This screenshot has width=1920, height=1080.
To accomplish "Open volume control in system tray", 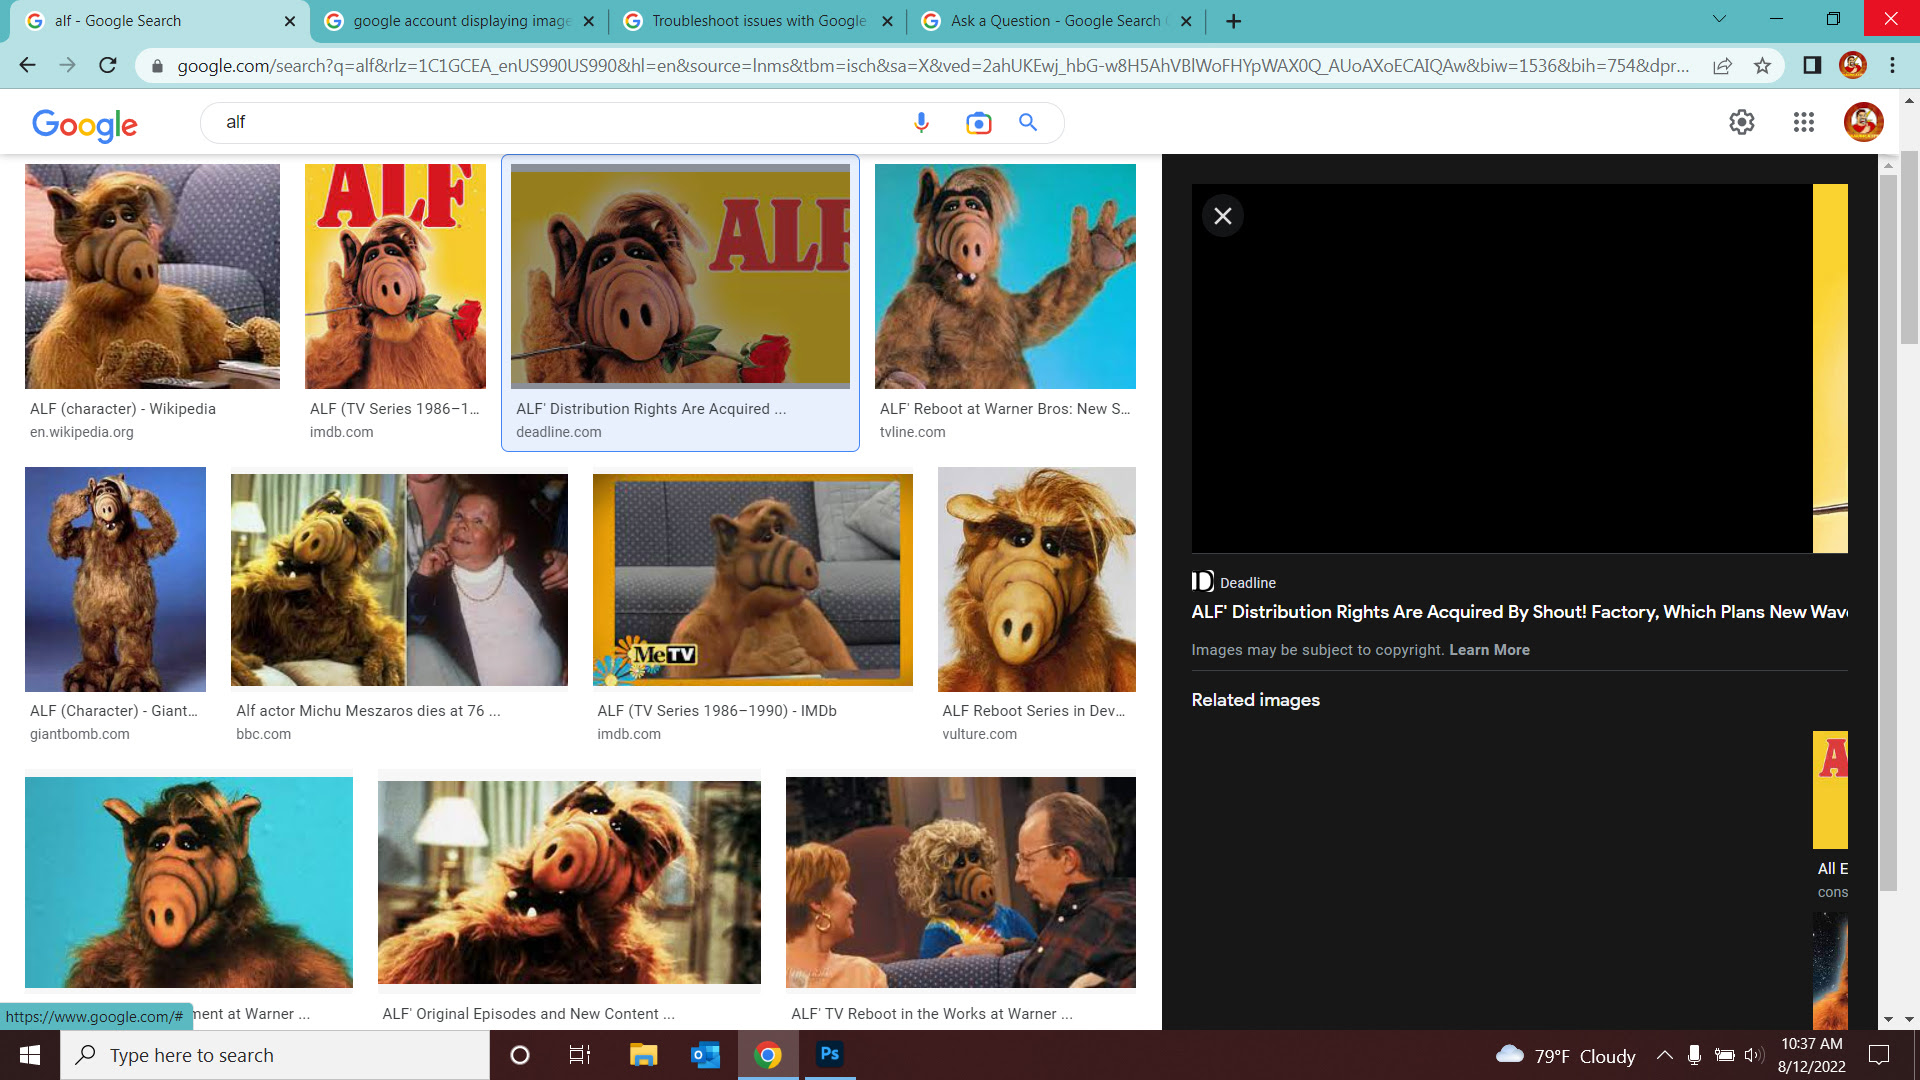I will pos(1754,1055).
